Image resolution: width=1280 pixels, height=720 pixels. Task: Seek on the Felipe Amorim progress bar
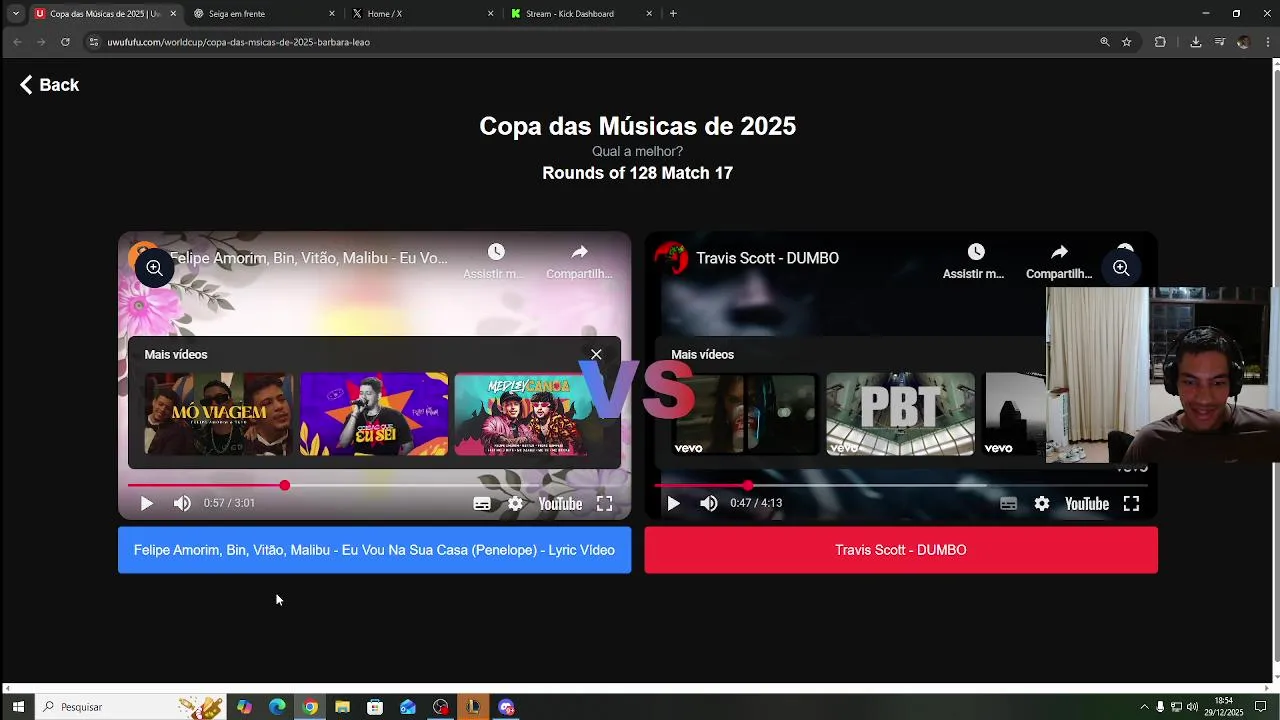[374, 485]
